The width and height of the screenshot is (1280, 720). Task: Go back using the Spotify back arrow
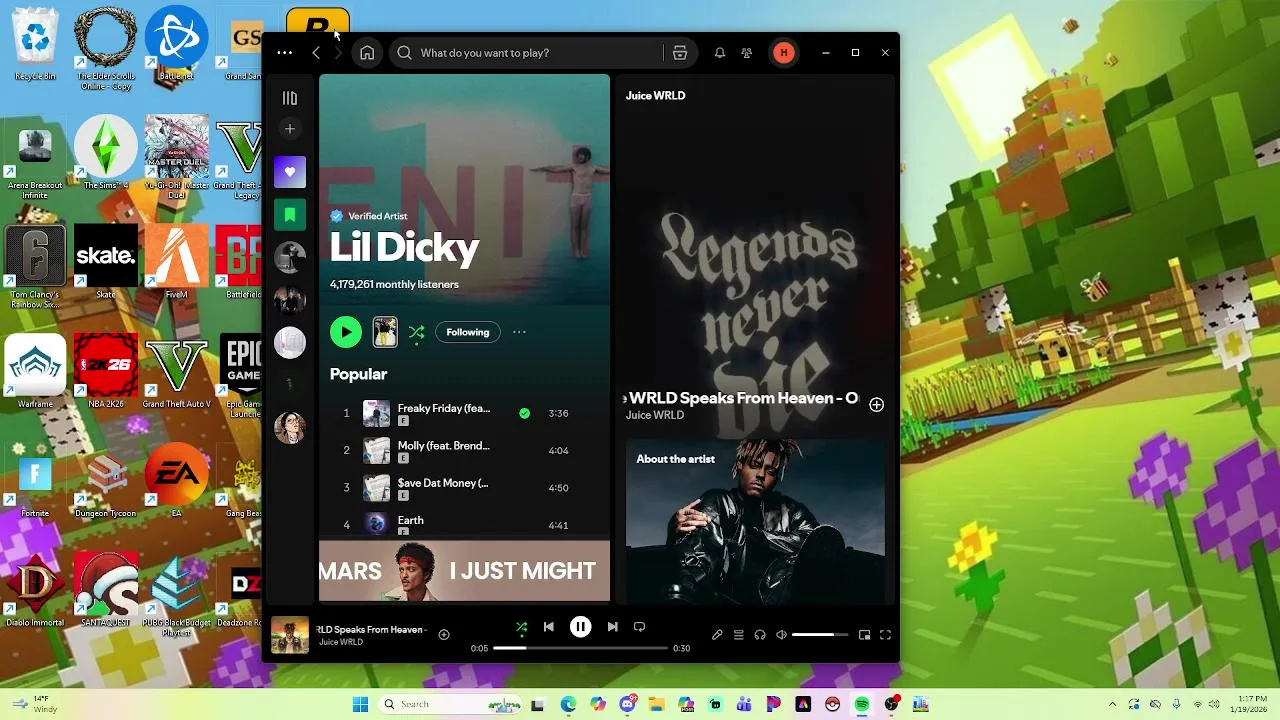(316, 53)
